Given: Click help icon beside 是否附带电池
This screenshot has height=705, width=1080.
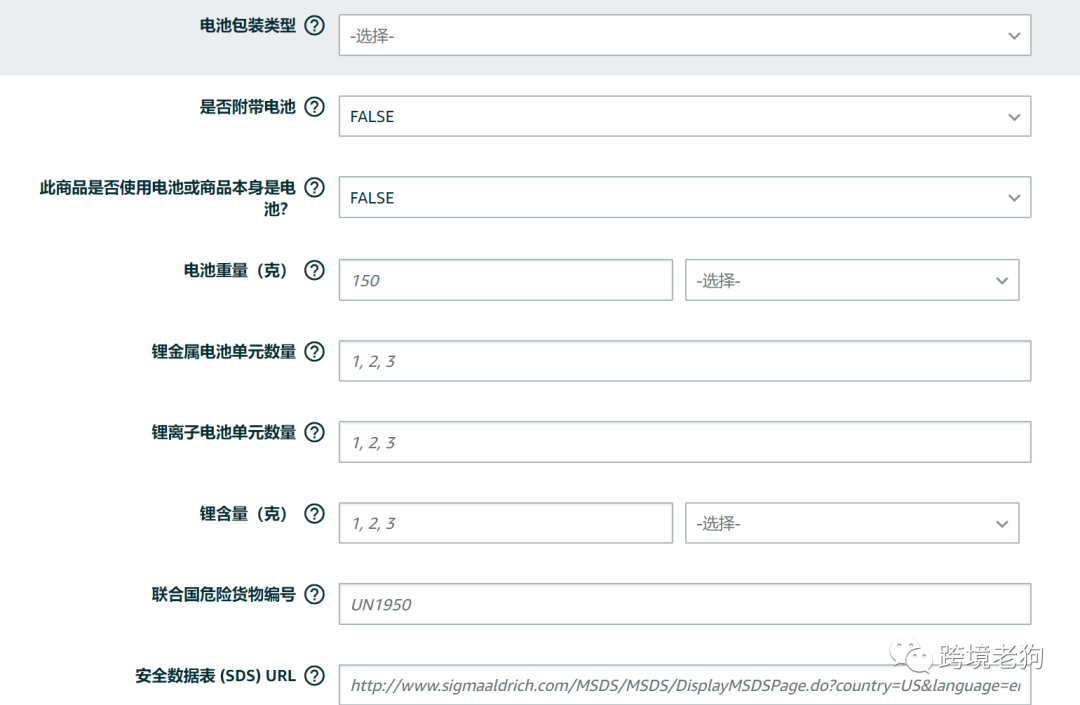Looking at the screenshot, I should coord(315,107).
